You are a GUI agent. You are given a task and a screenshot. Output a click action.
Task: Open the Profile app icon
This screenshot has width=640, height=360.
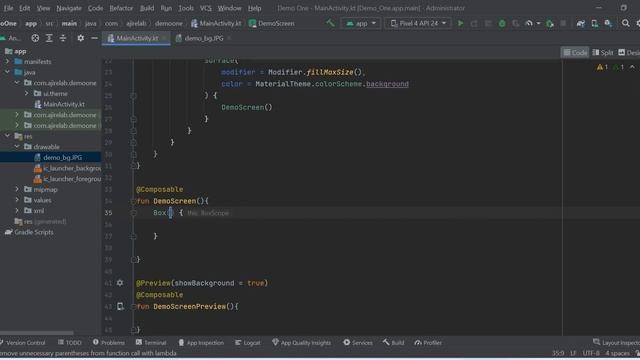pos(529,23)
